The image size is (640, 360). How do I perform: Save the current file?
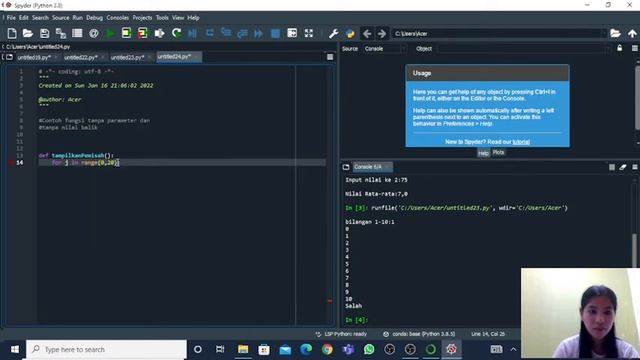tap(44, 33)
